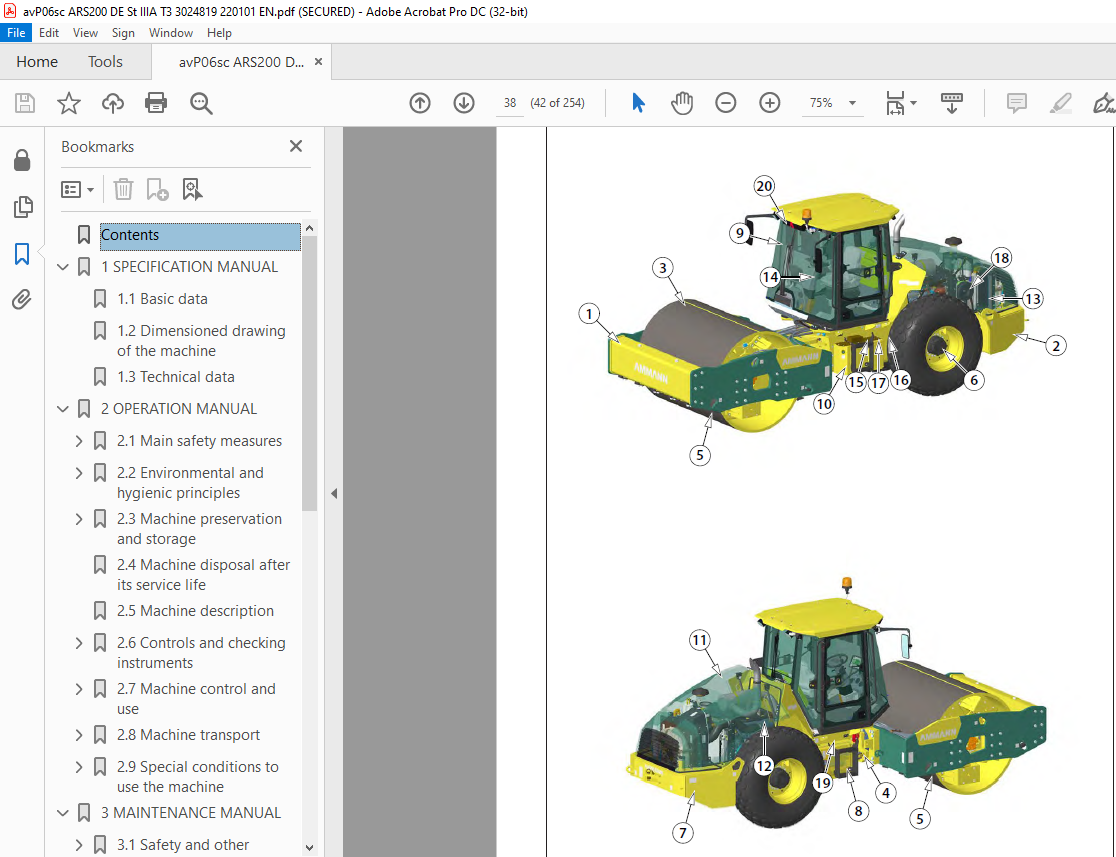Open 2.4 Machine disposal bookmark
Viewport: 1116px width, 857px height.
204,574
